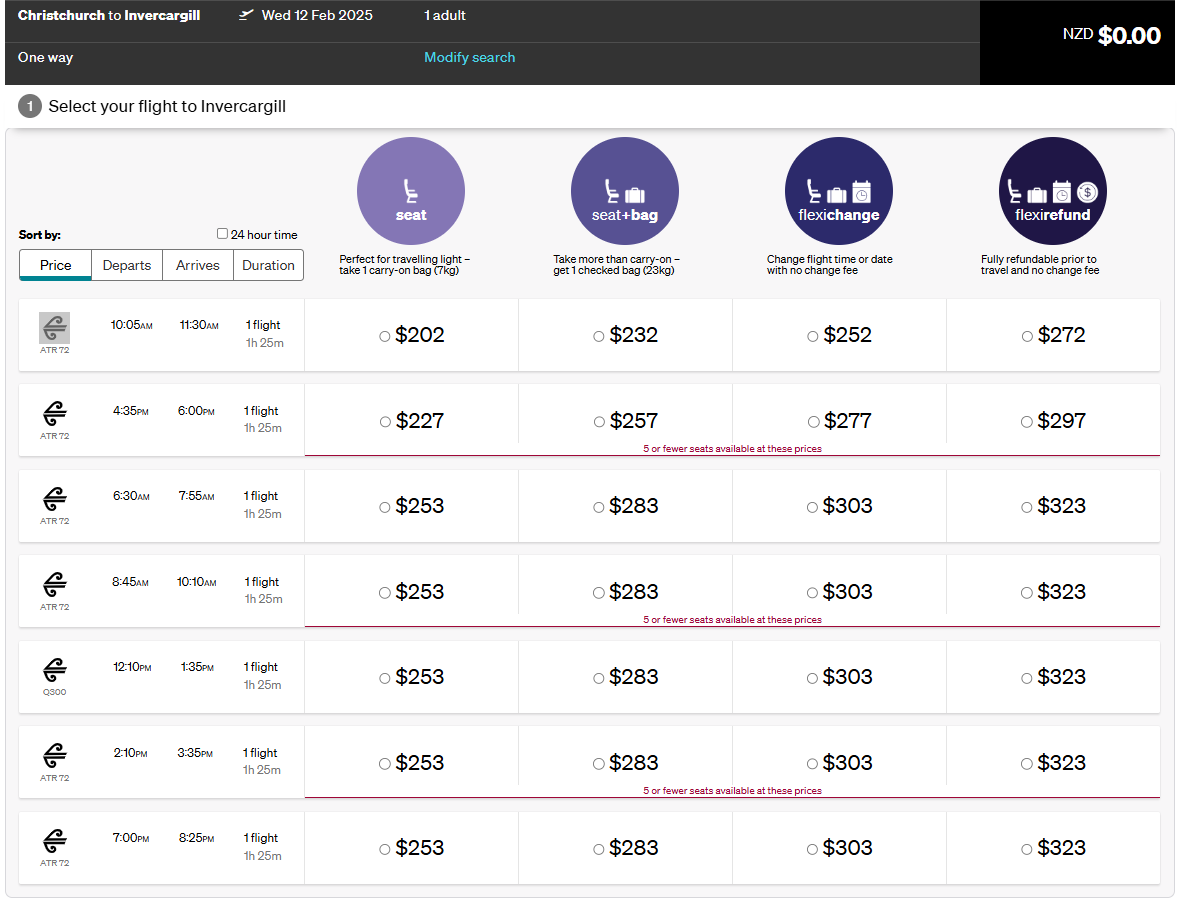Click the flexirefund fare type icon

[x=1053, y=191]
